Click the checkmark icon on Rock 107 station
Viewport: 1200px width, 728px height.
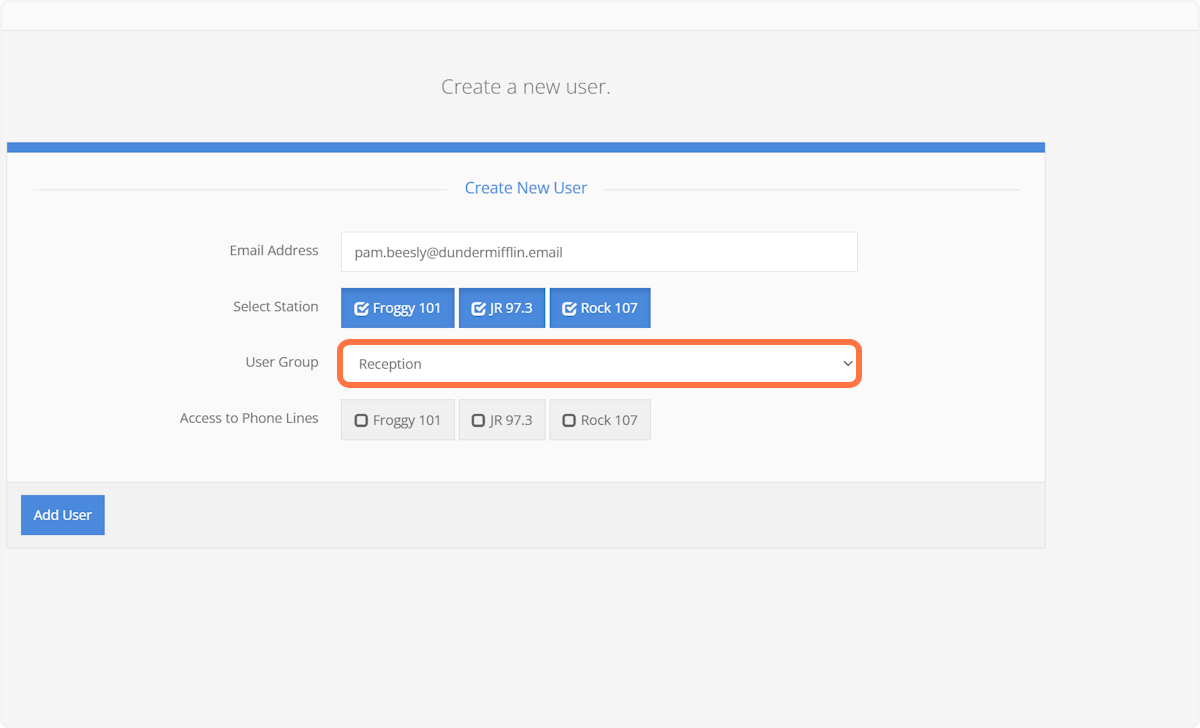570,307
